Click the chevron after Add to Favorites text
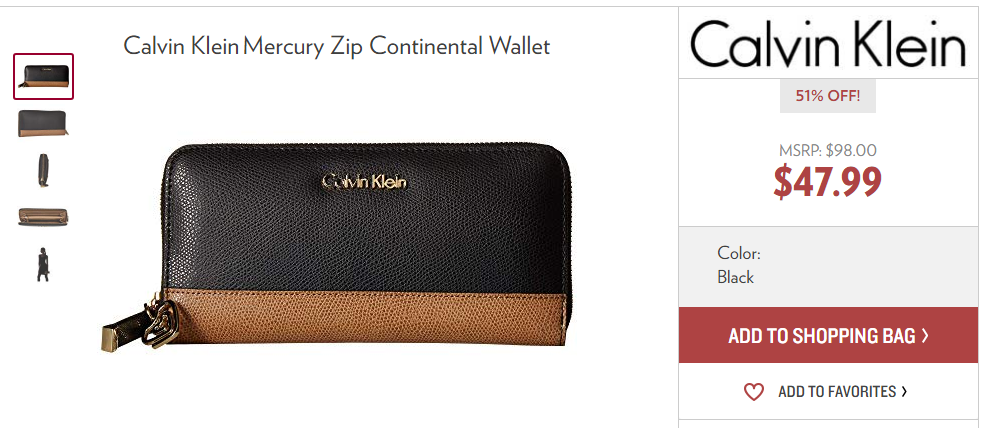984x428 pixels. [904, 392]
